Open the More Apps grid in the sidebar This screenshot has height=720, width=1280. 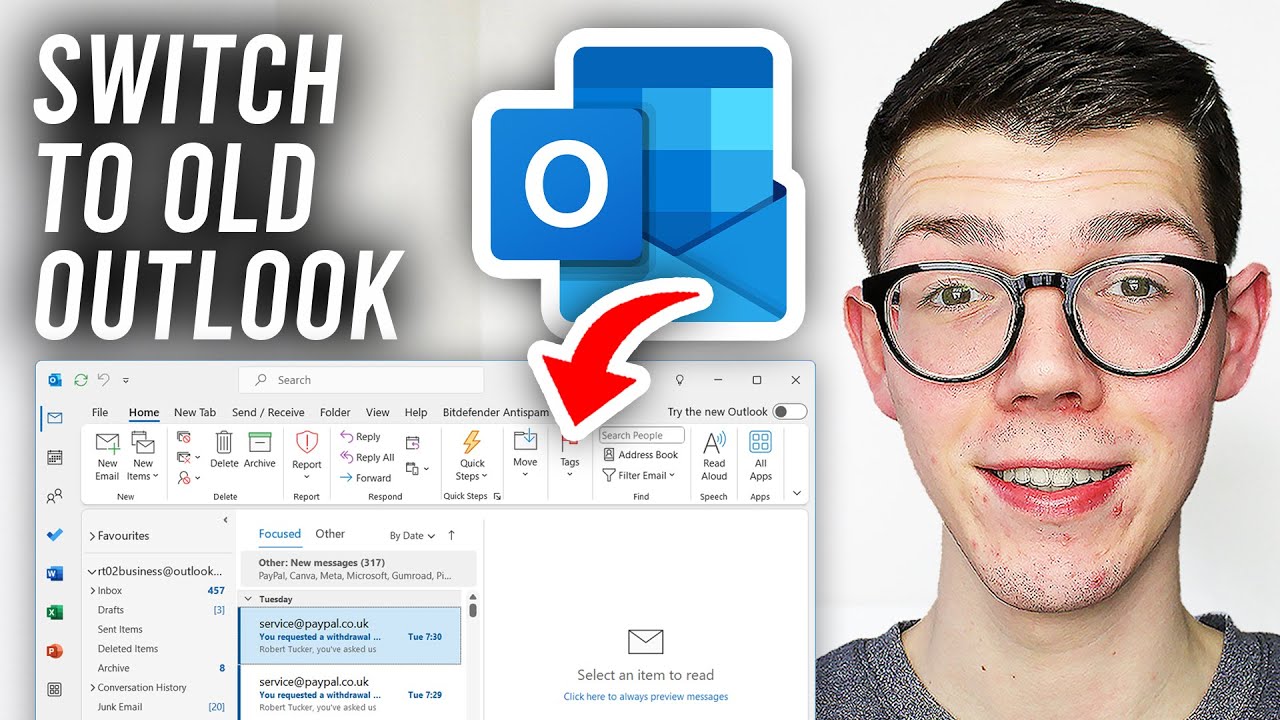pos(55,689)
